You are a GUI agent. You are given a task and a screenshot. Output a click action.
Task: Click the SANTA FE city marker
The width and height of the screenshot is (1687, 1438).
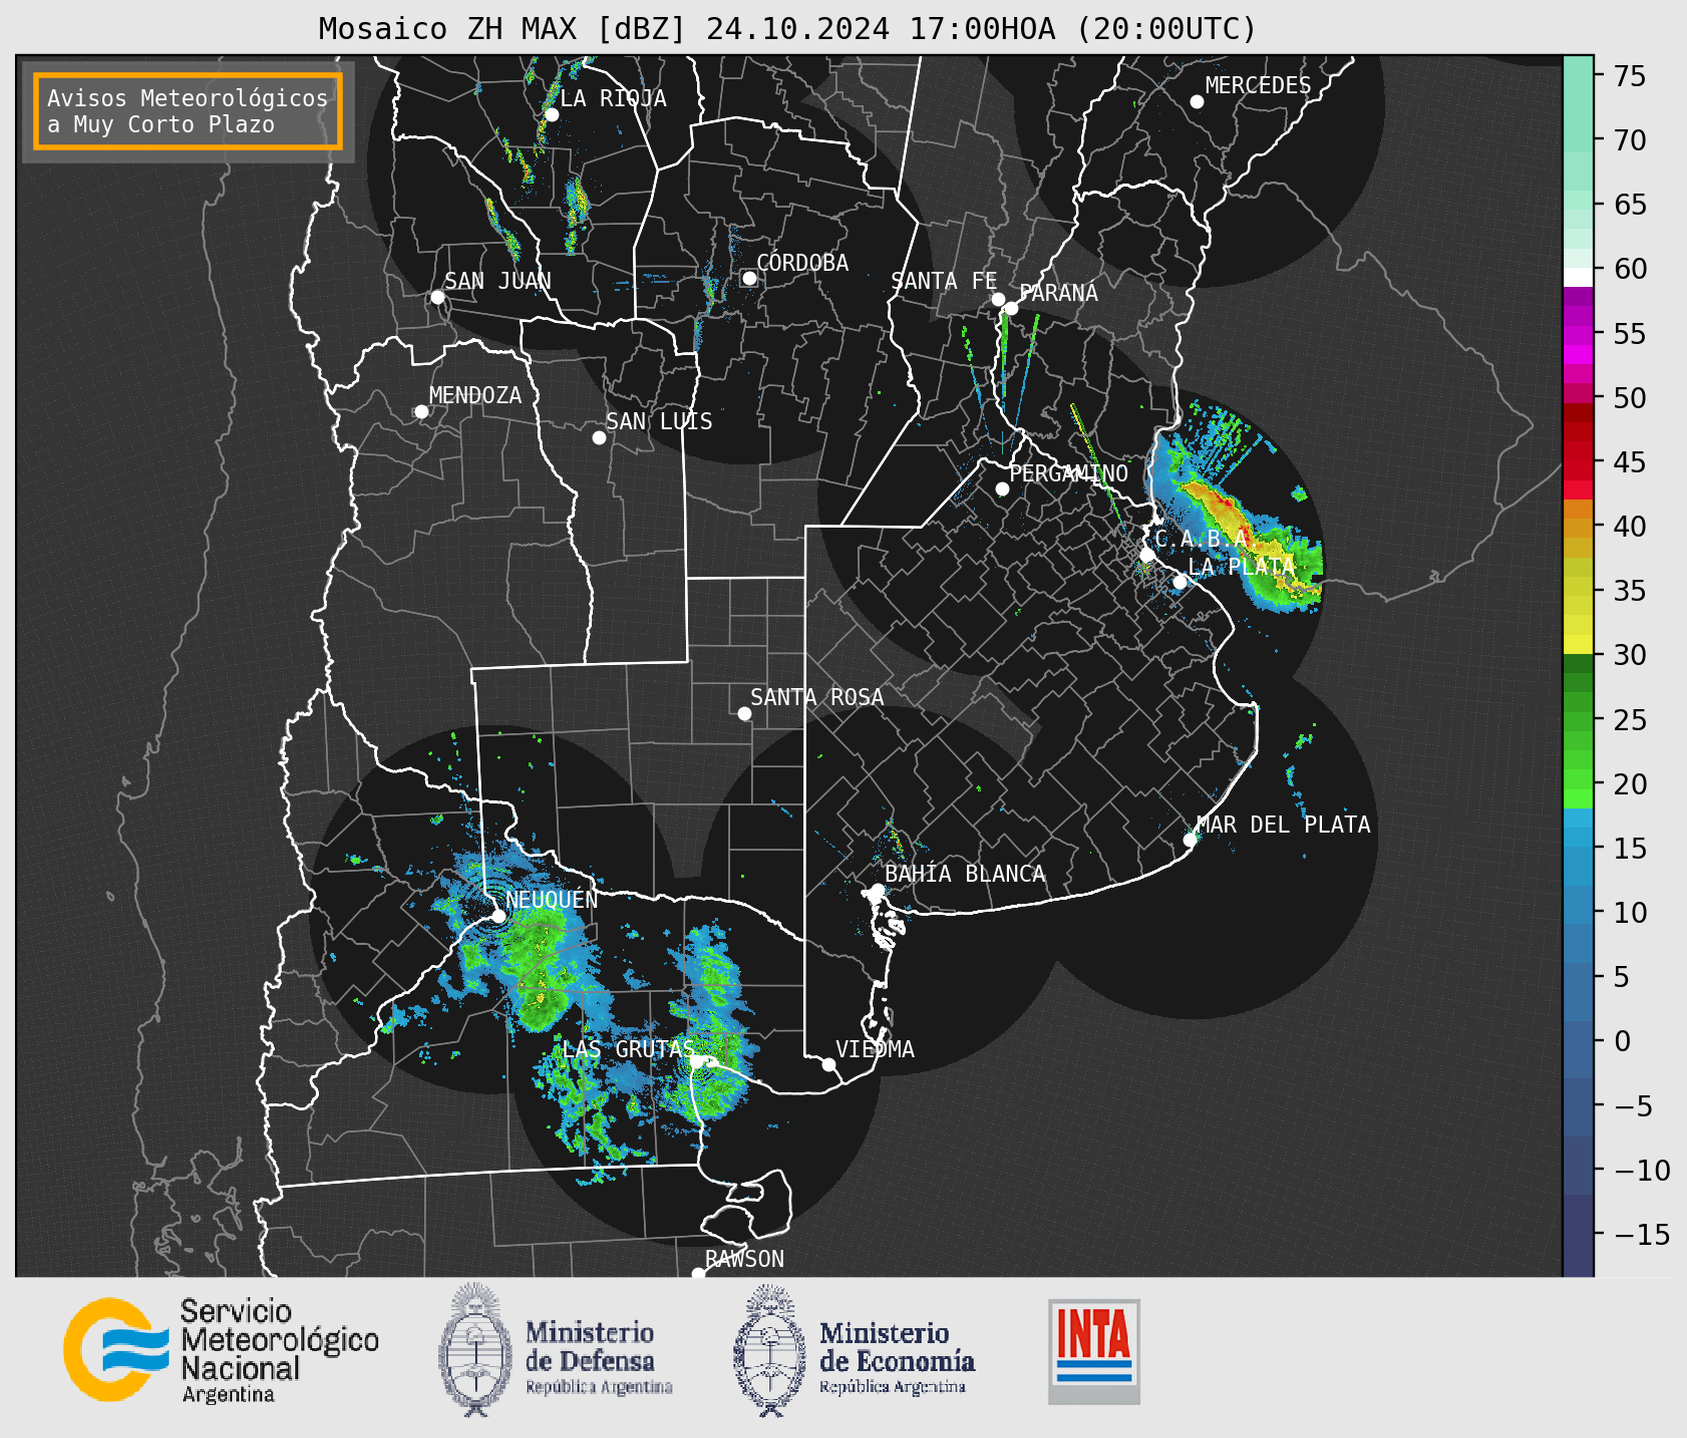(x=998, y=299)
